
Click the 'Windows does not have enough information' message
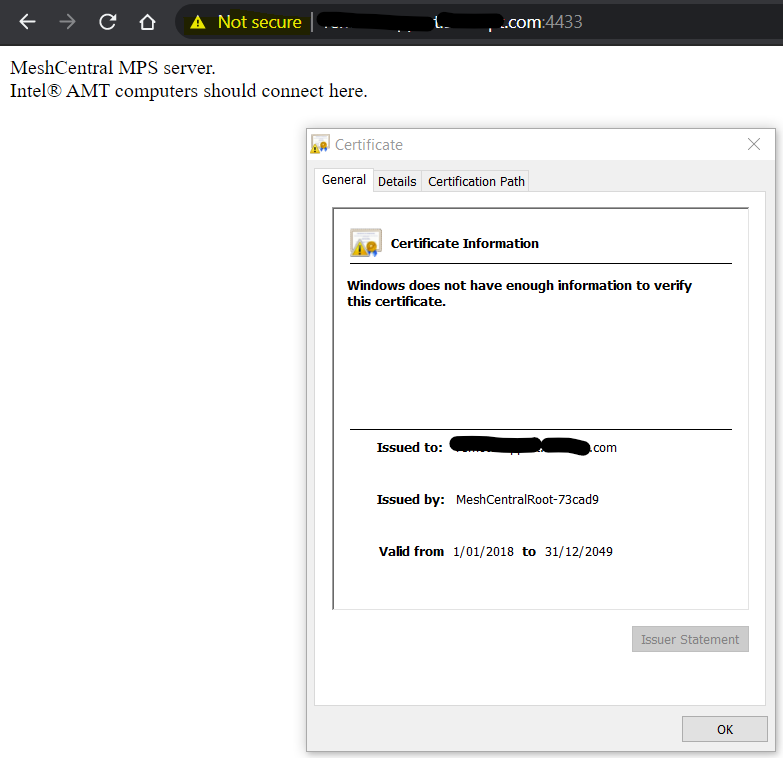[519, 293]
